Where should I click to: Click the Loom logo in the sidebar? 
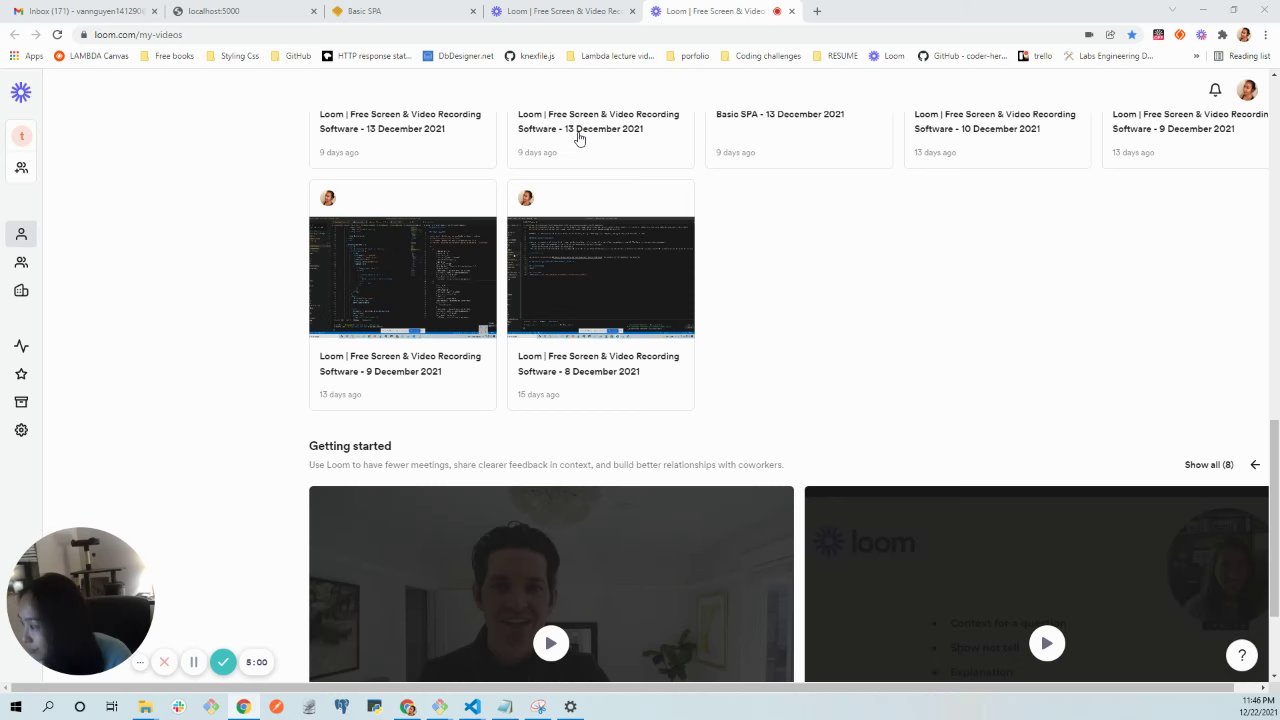pyautogui.click(x=21, y=92)
